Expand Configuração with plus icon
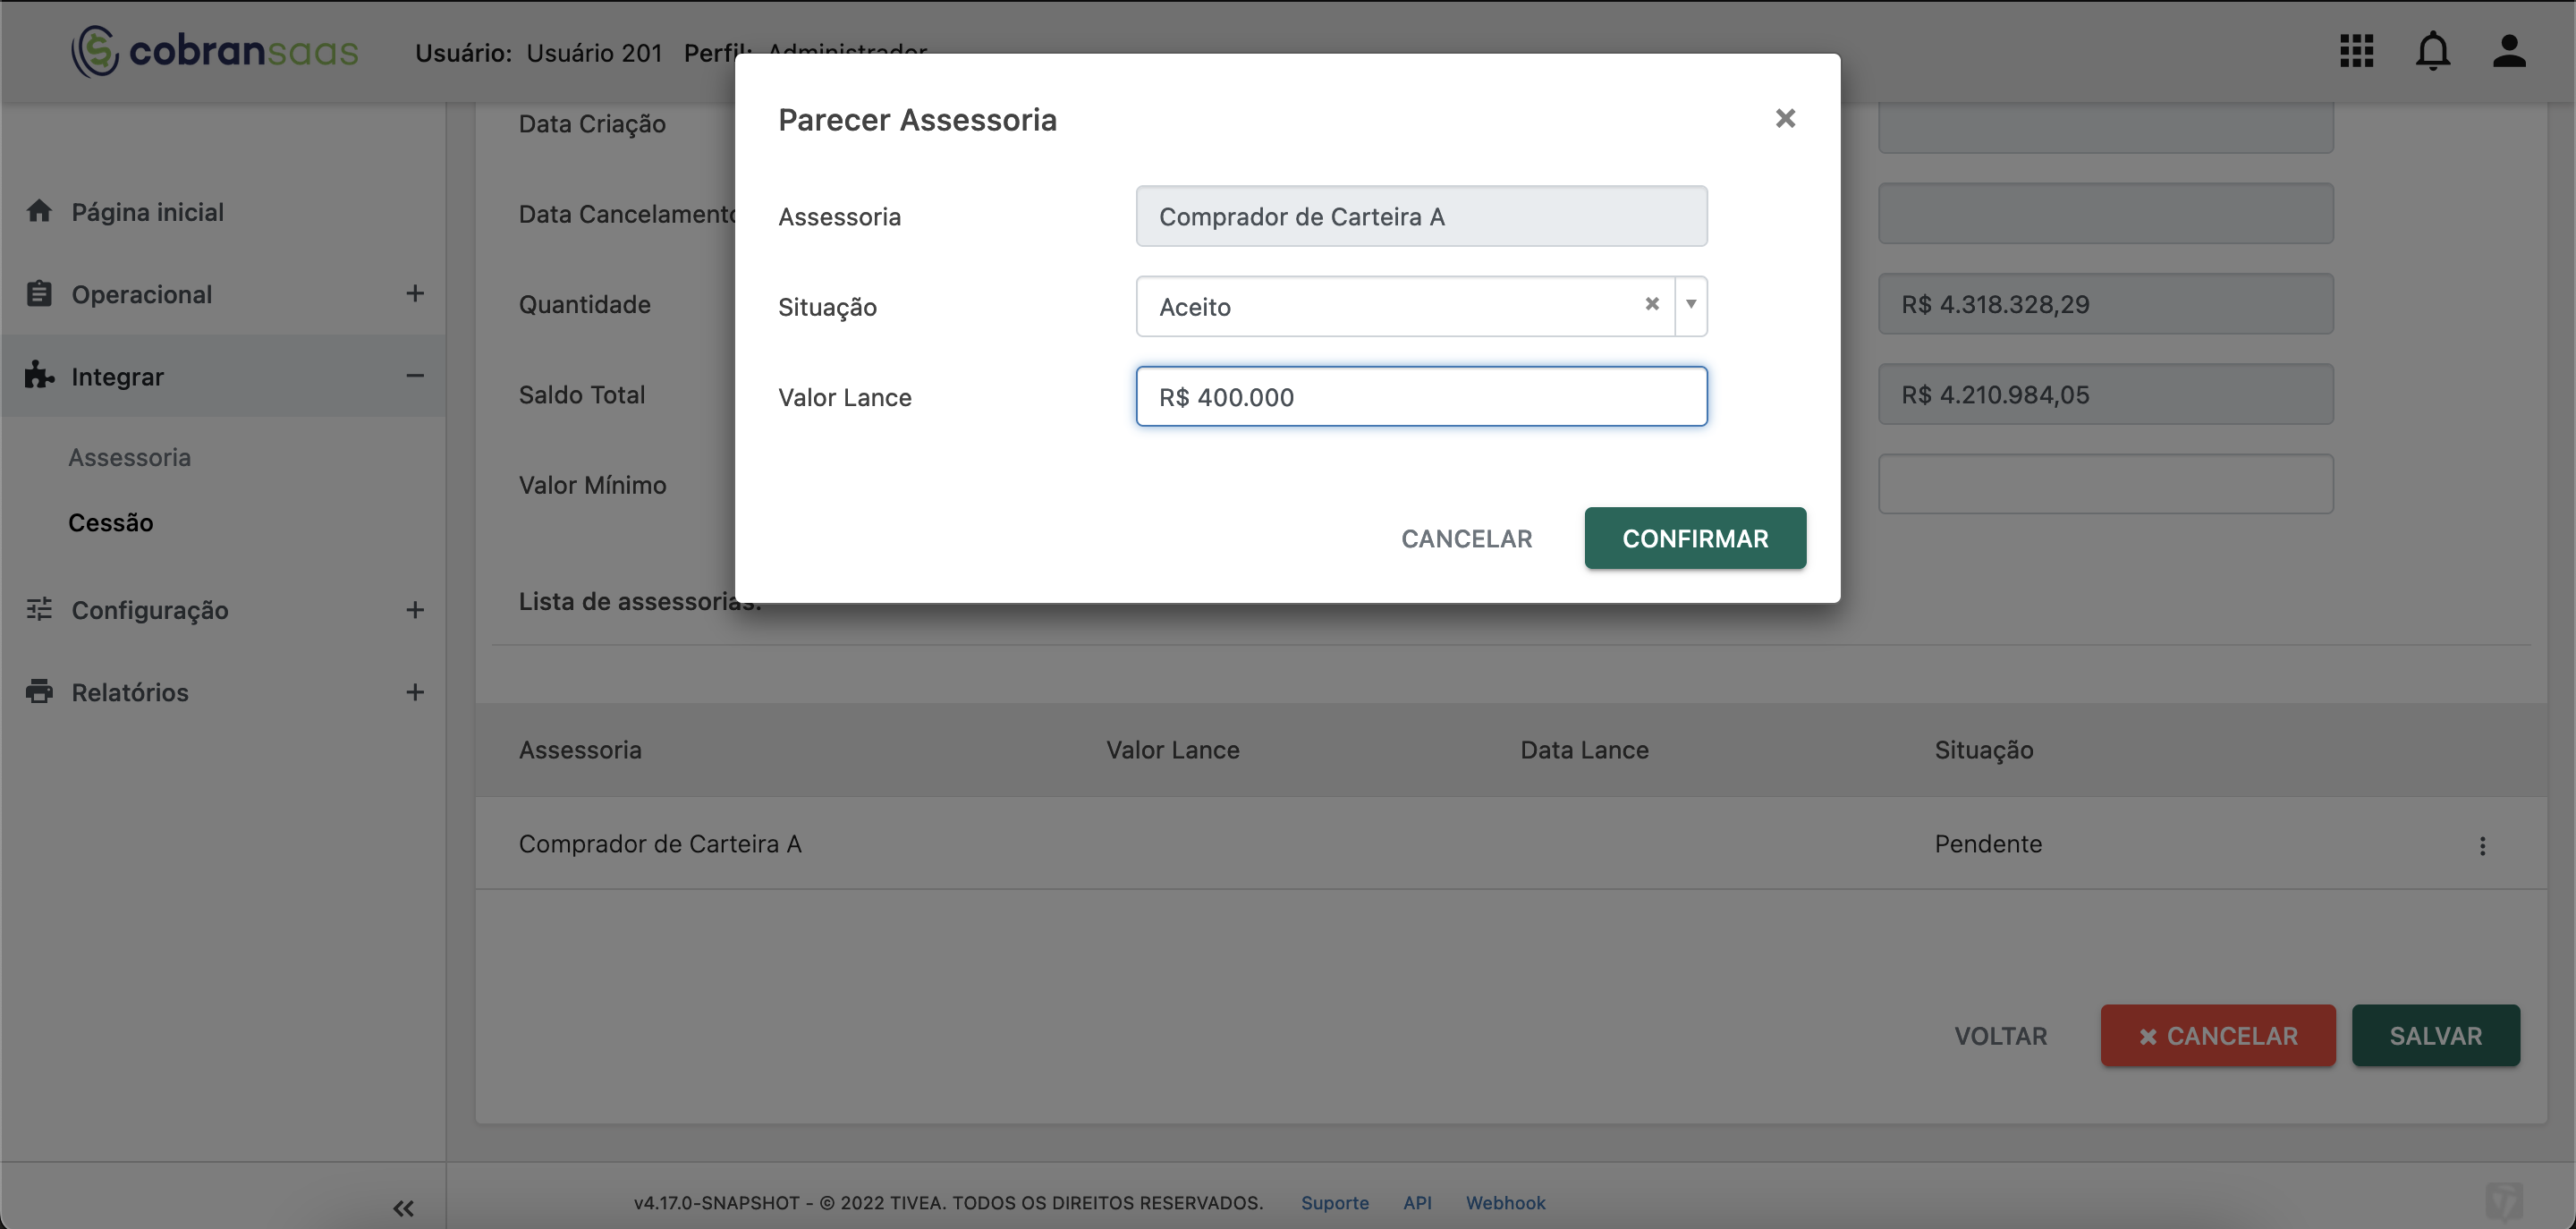Image resolution: width=2576 pixels, height=1229 pixels. click(x=414, y=609)
